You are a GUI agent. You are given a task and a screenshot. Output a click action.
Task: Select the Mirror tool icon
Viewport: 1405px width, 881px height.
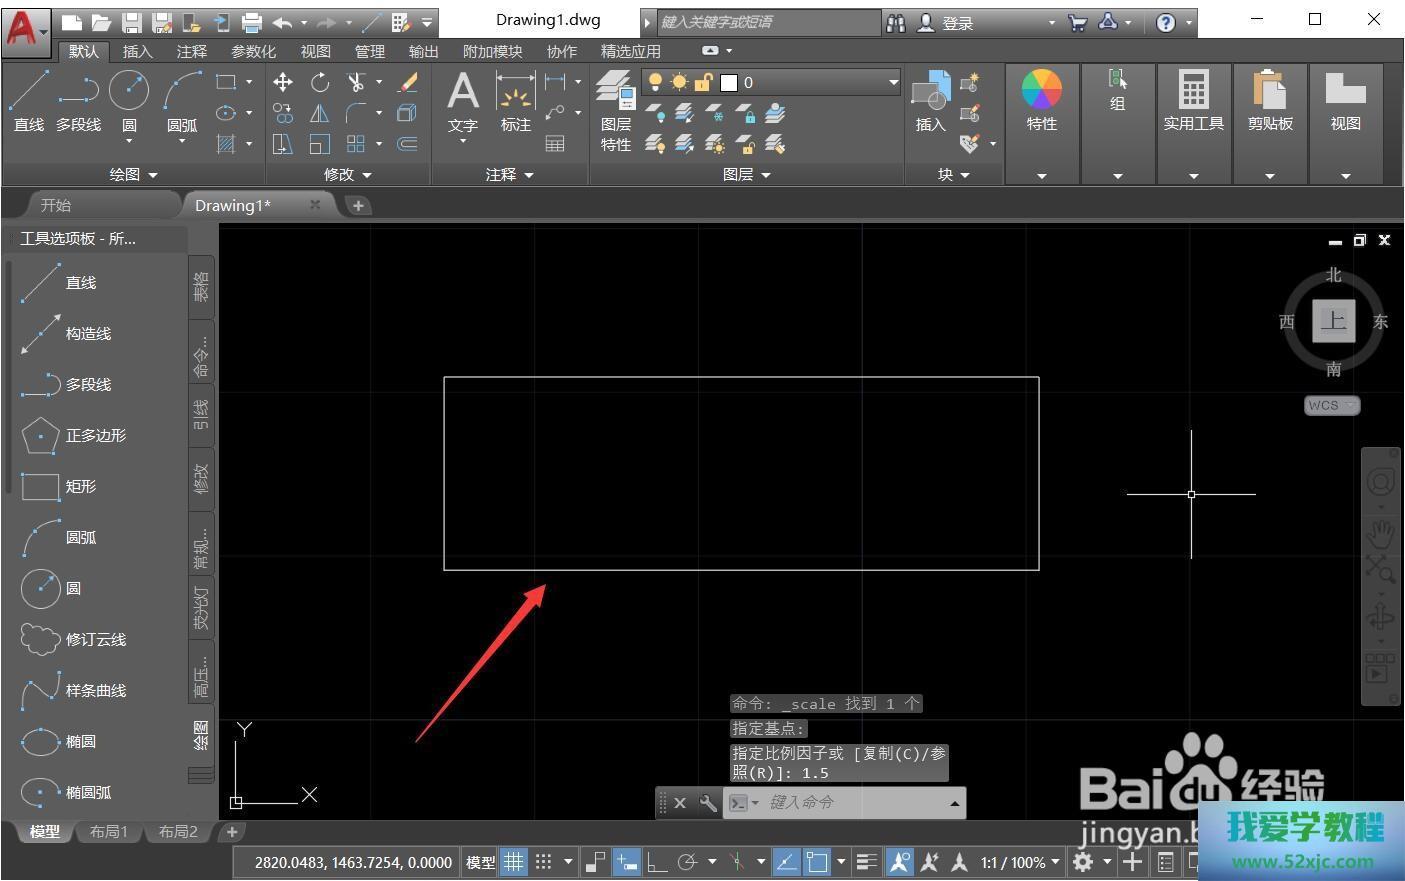point(320,114)
